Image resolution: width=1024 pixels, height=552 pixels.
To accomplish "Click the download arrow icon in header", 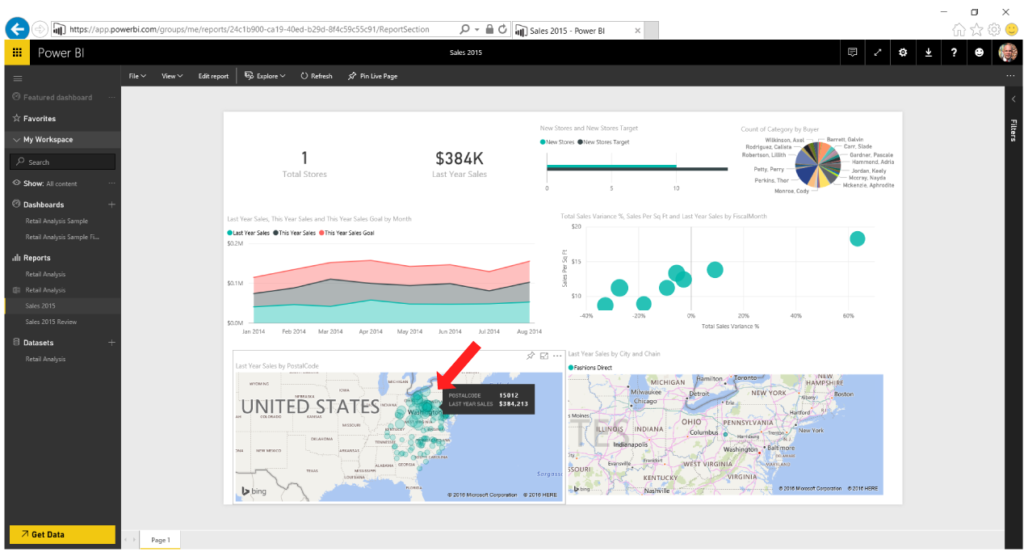I will [928, 53].
